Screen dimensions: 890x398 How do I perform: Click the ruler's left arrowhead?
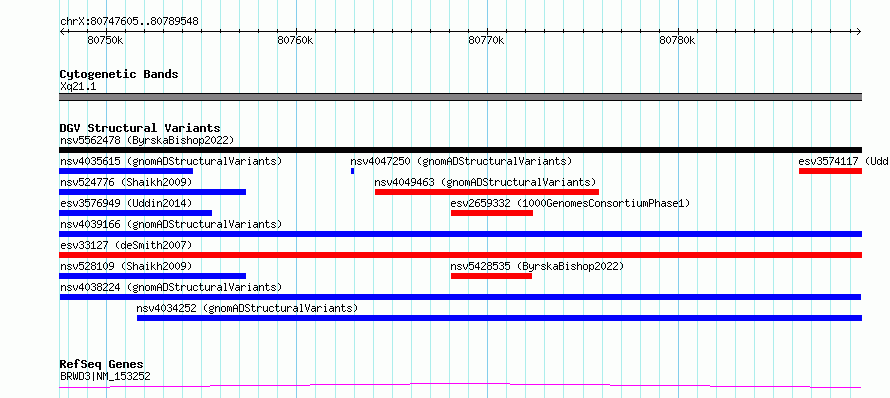(62, 32)
